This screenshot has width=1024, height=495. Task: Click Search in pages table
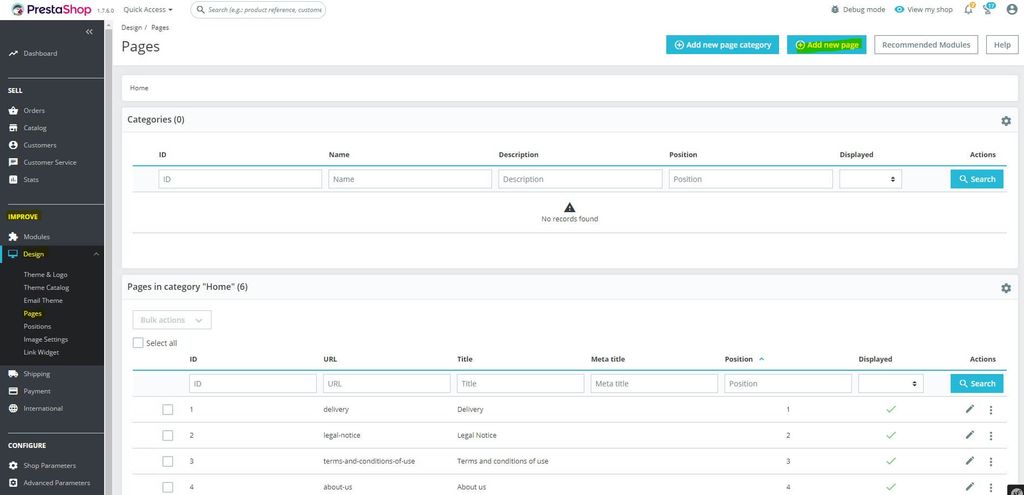pyautogui.click(x=977, y=383)
